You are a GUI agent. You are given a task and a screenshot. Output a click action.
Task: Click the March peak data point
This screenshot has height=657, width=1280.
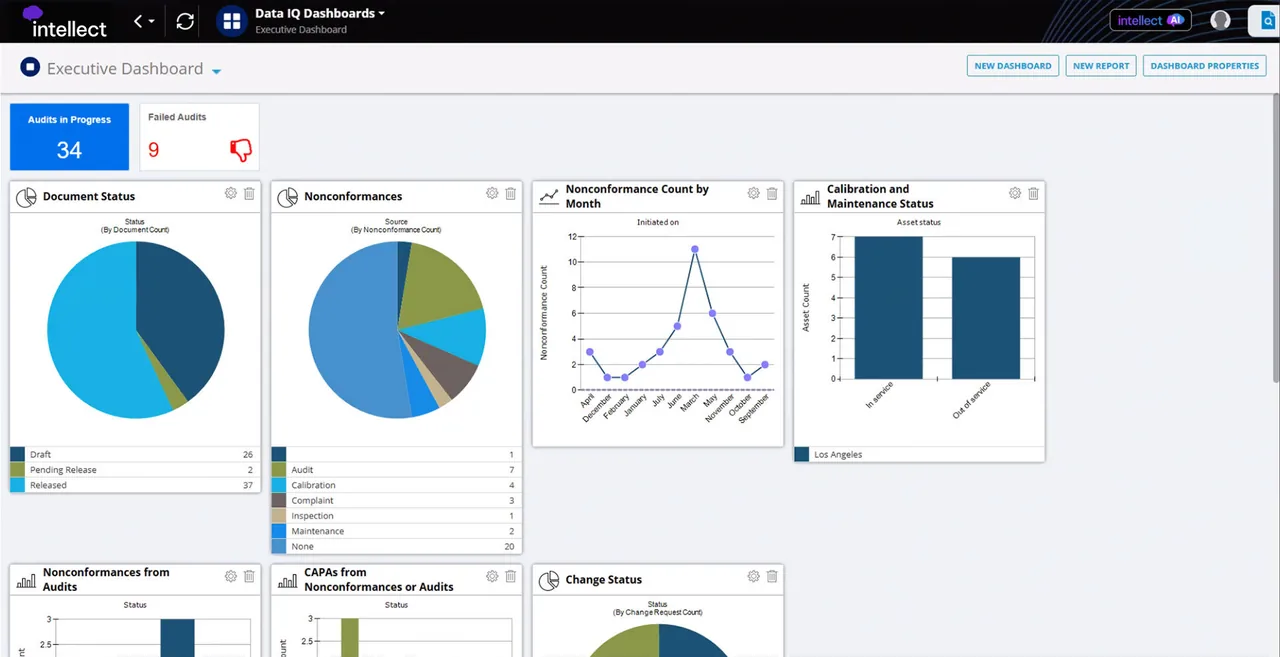[x=694, y=249]
